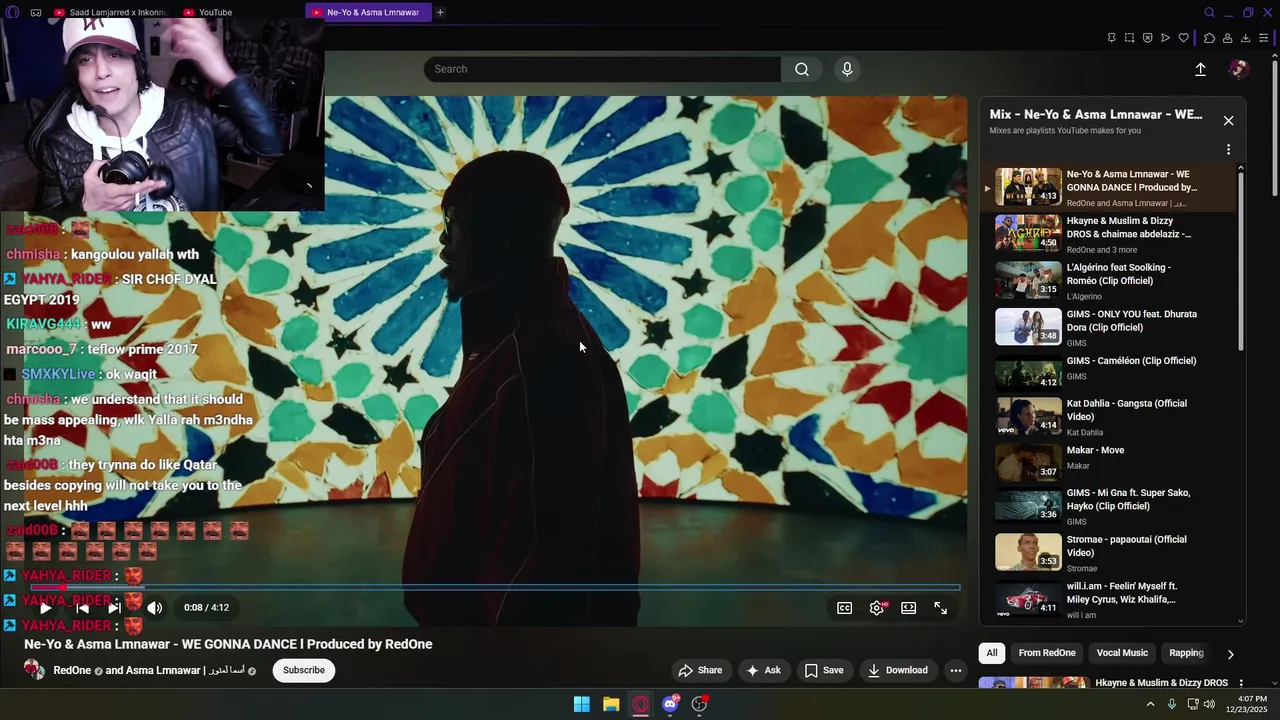Viewport: 1280px width, 720px height.
Task: Play Kat Dahlia - Gangsta playlist item
Action: click(x=1108, y=417)
